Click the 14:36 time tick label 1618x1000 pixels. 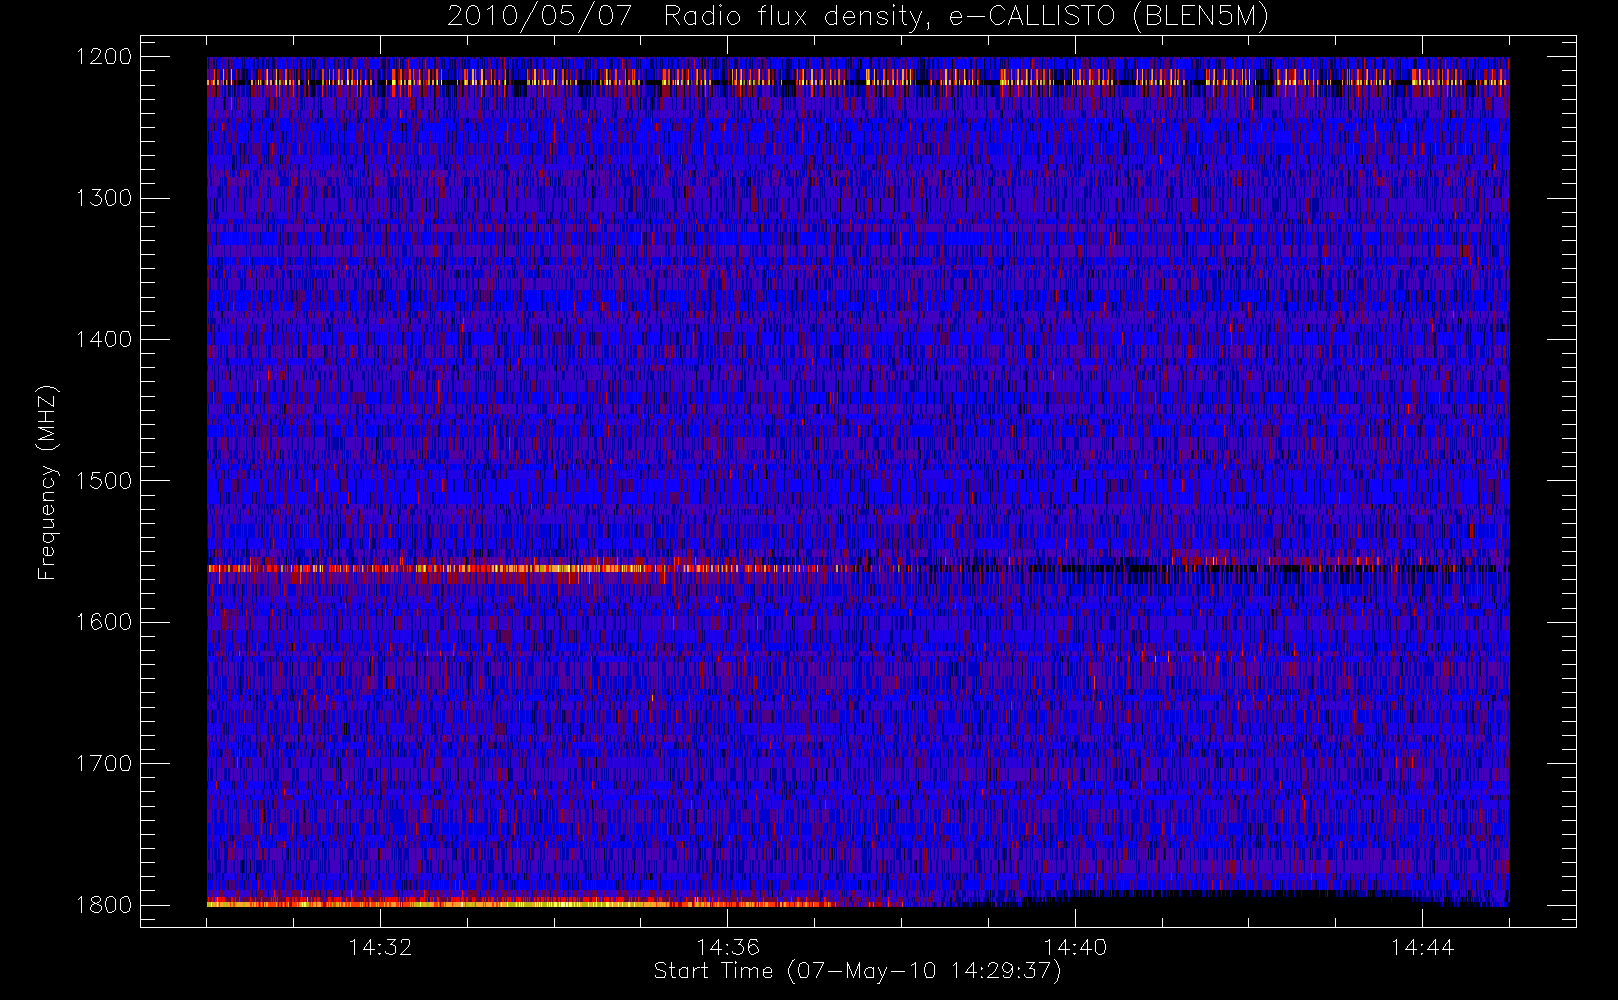[728, 947]
